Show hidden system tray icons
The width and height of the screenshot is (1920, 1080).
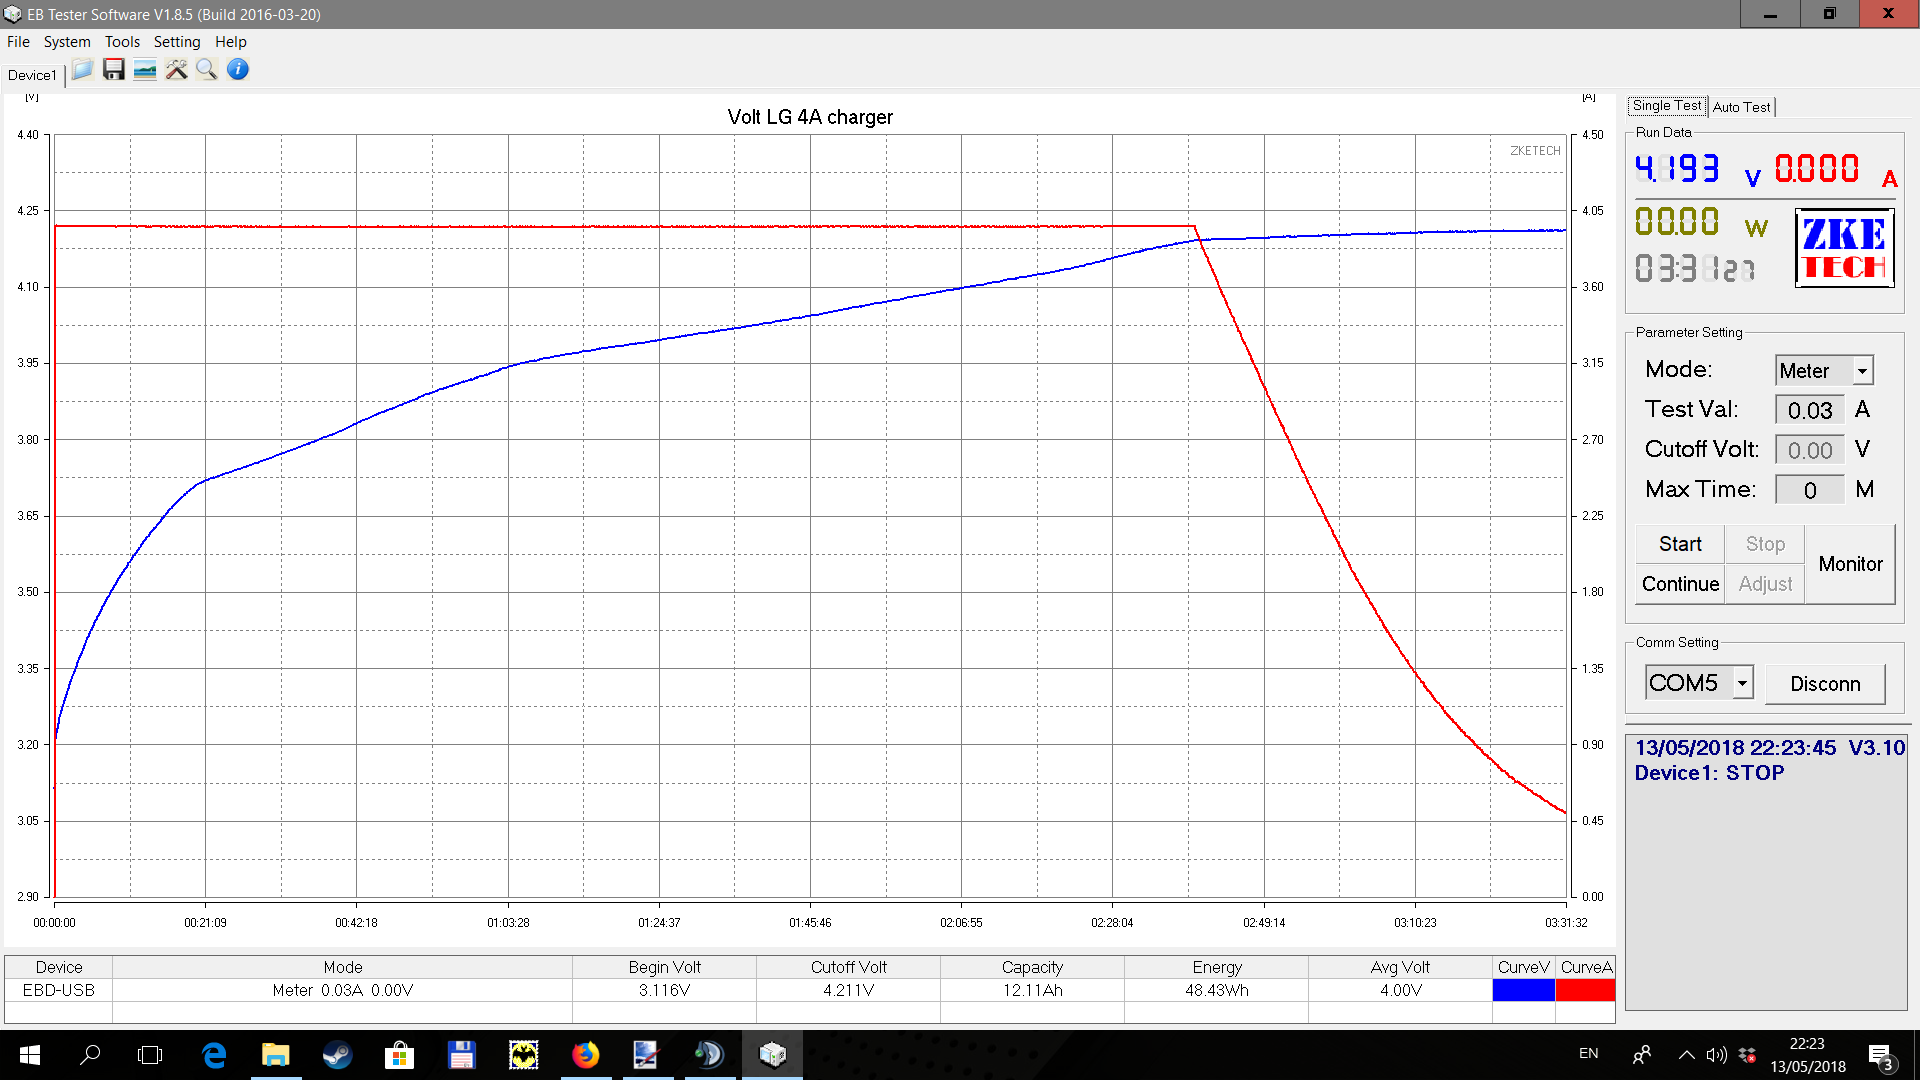point(1686,1054)
